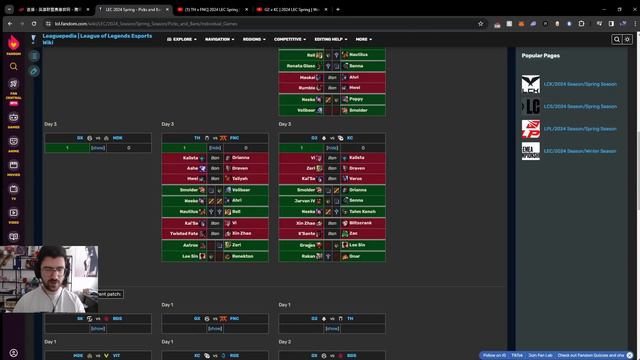Open the Navigation dropdown menu
Screen dimensions: 640x360
tap(220, 39)
